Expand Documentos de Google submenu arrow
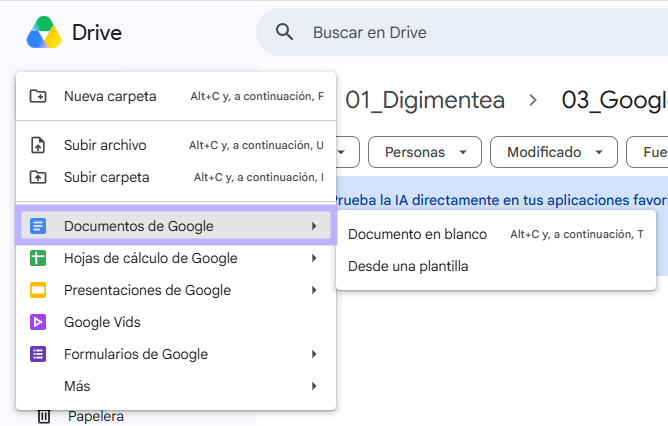This screenshot has height=426, width=668. pyautogui.click(x=314, y=226)
